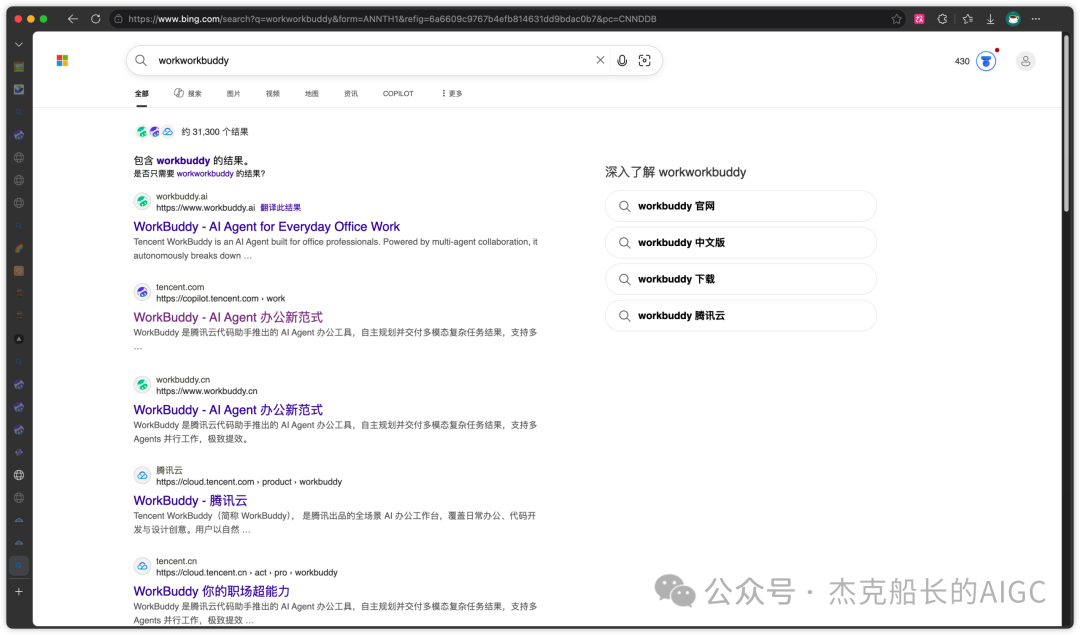The width and height of the screenshot is (1080, 635).
Task: Open 'WorkBuddy - AI Agent for Everyday Office Work' result
Action: point(267,227)
